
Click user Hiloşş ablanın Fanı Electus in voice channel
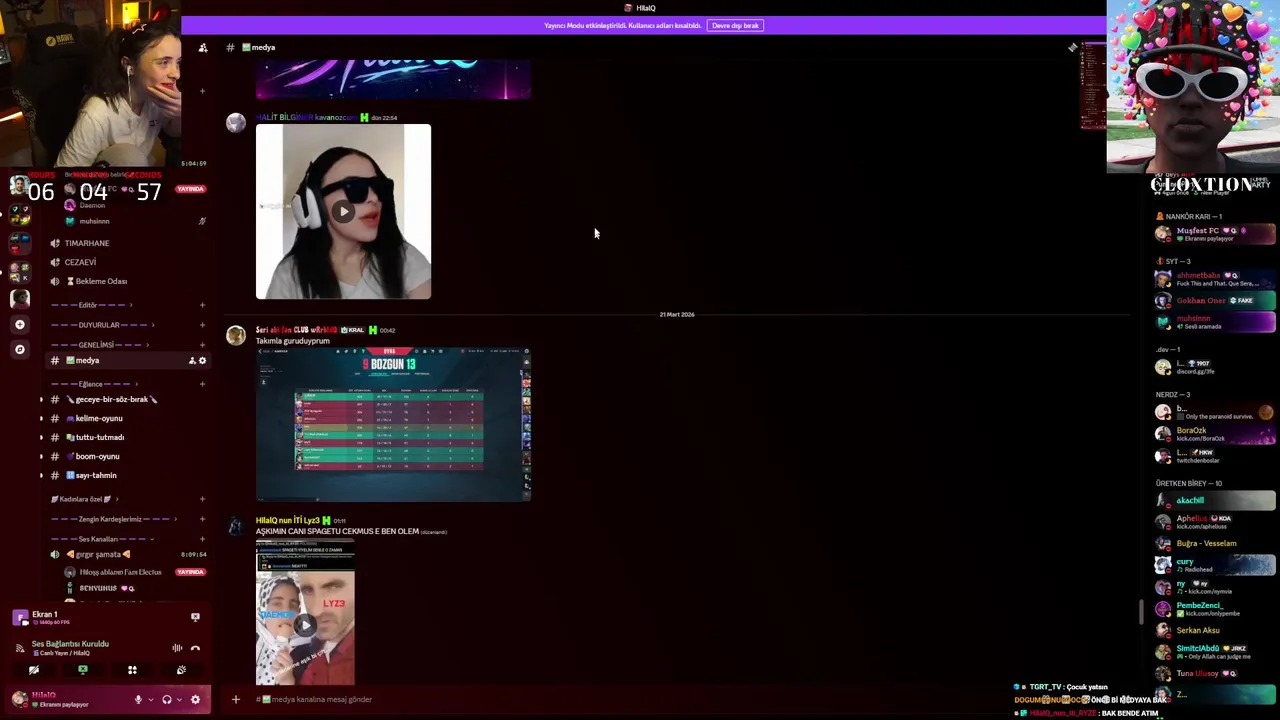pos(120,572)
